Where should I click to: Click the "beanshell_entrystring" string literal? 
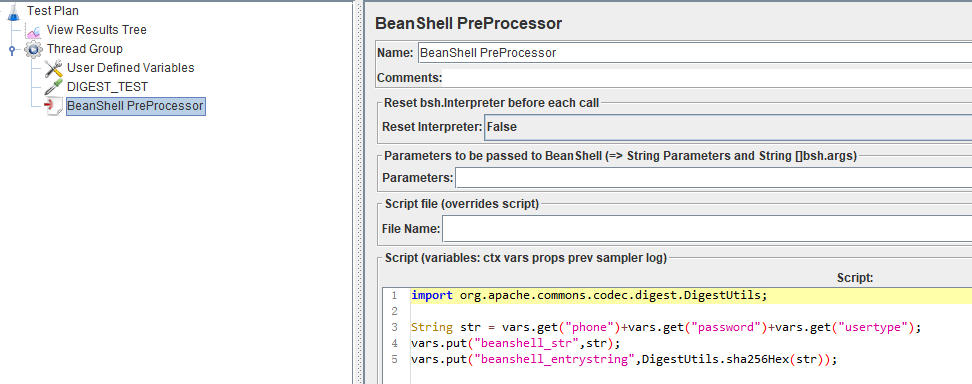tap(555, 360)
